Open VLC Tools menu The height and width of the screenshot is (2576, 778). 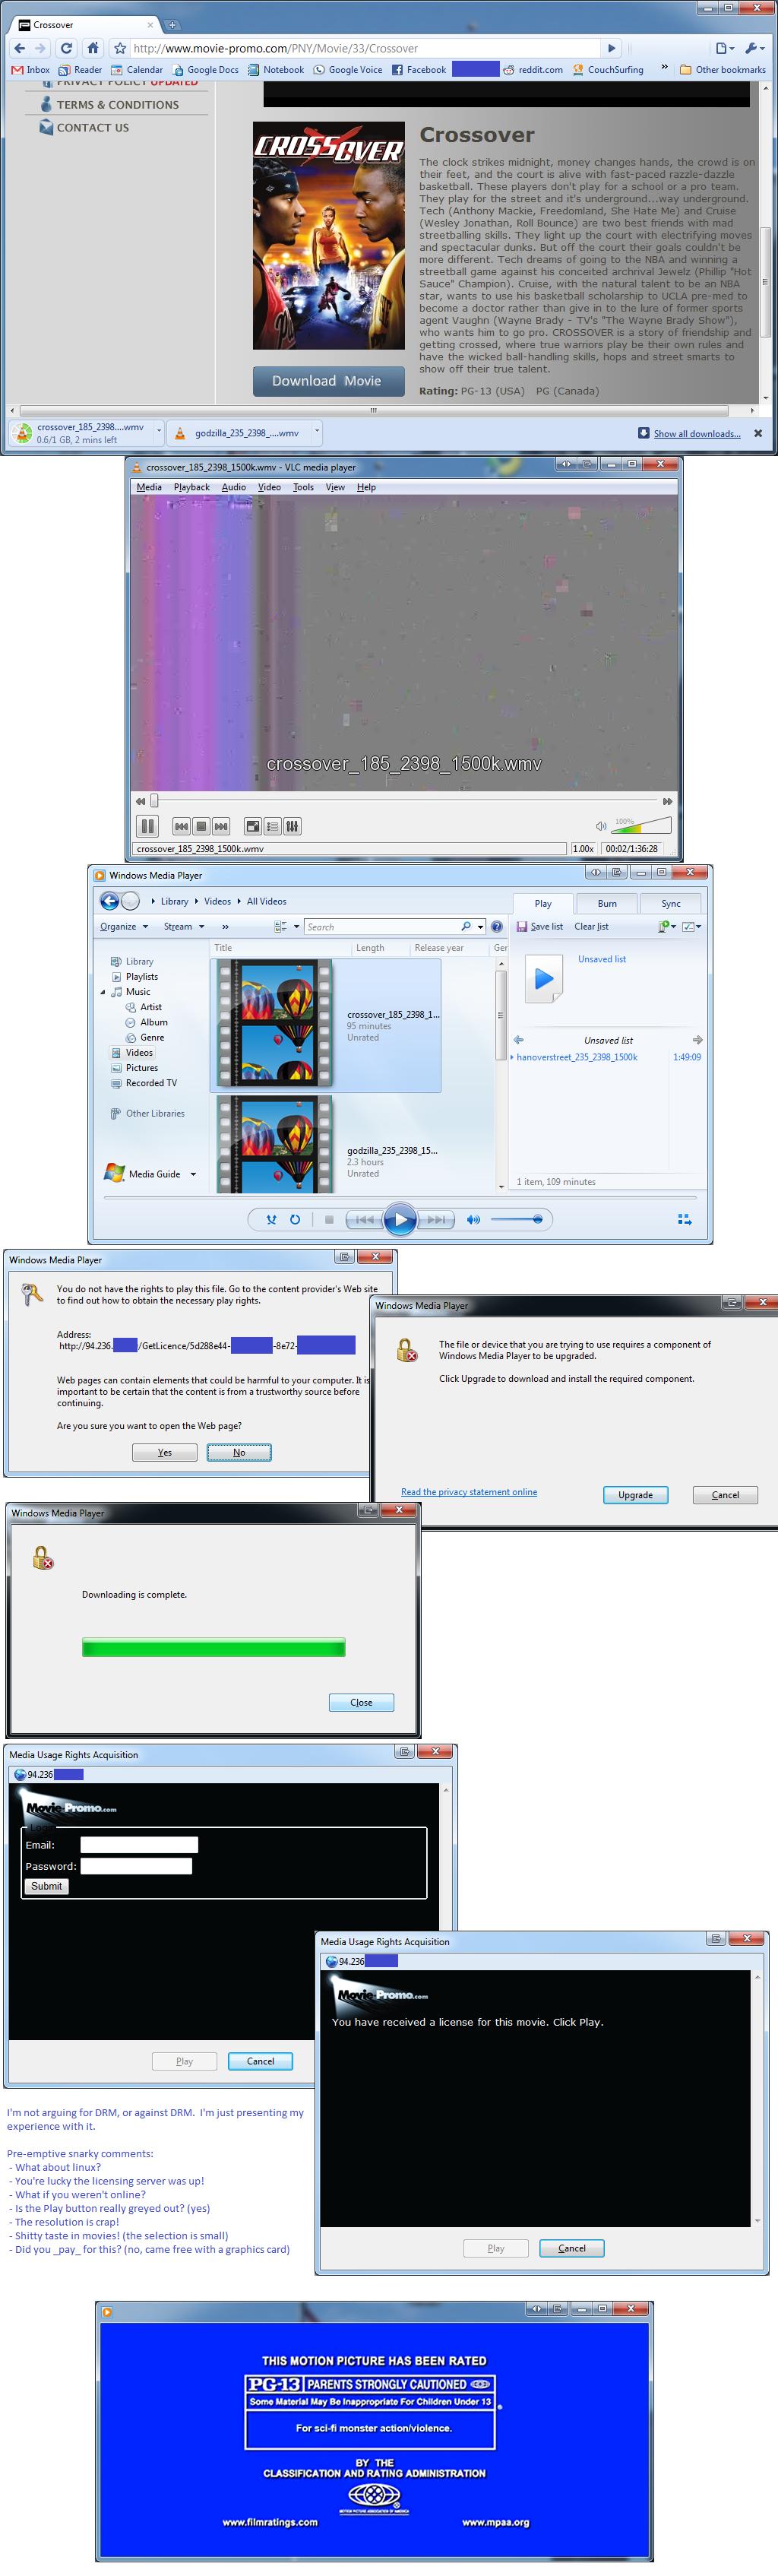click(303, 487)
